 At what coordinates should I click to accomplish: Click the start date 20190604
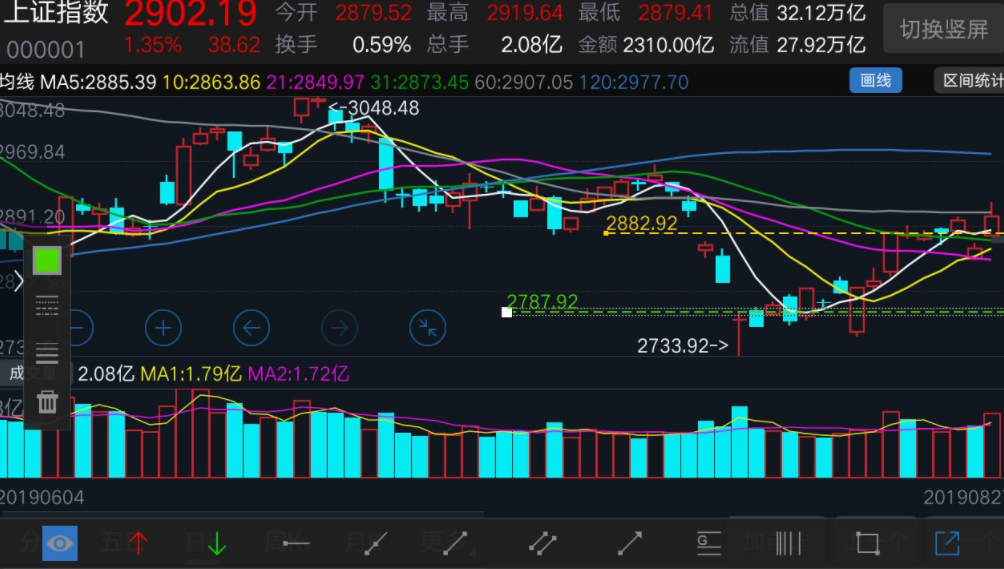[42, 497]
